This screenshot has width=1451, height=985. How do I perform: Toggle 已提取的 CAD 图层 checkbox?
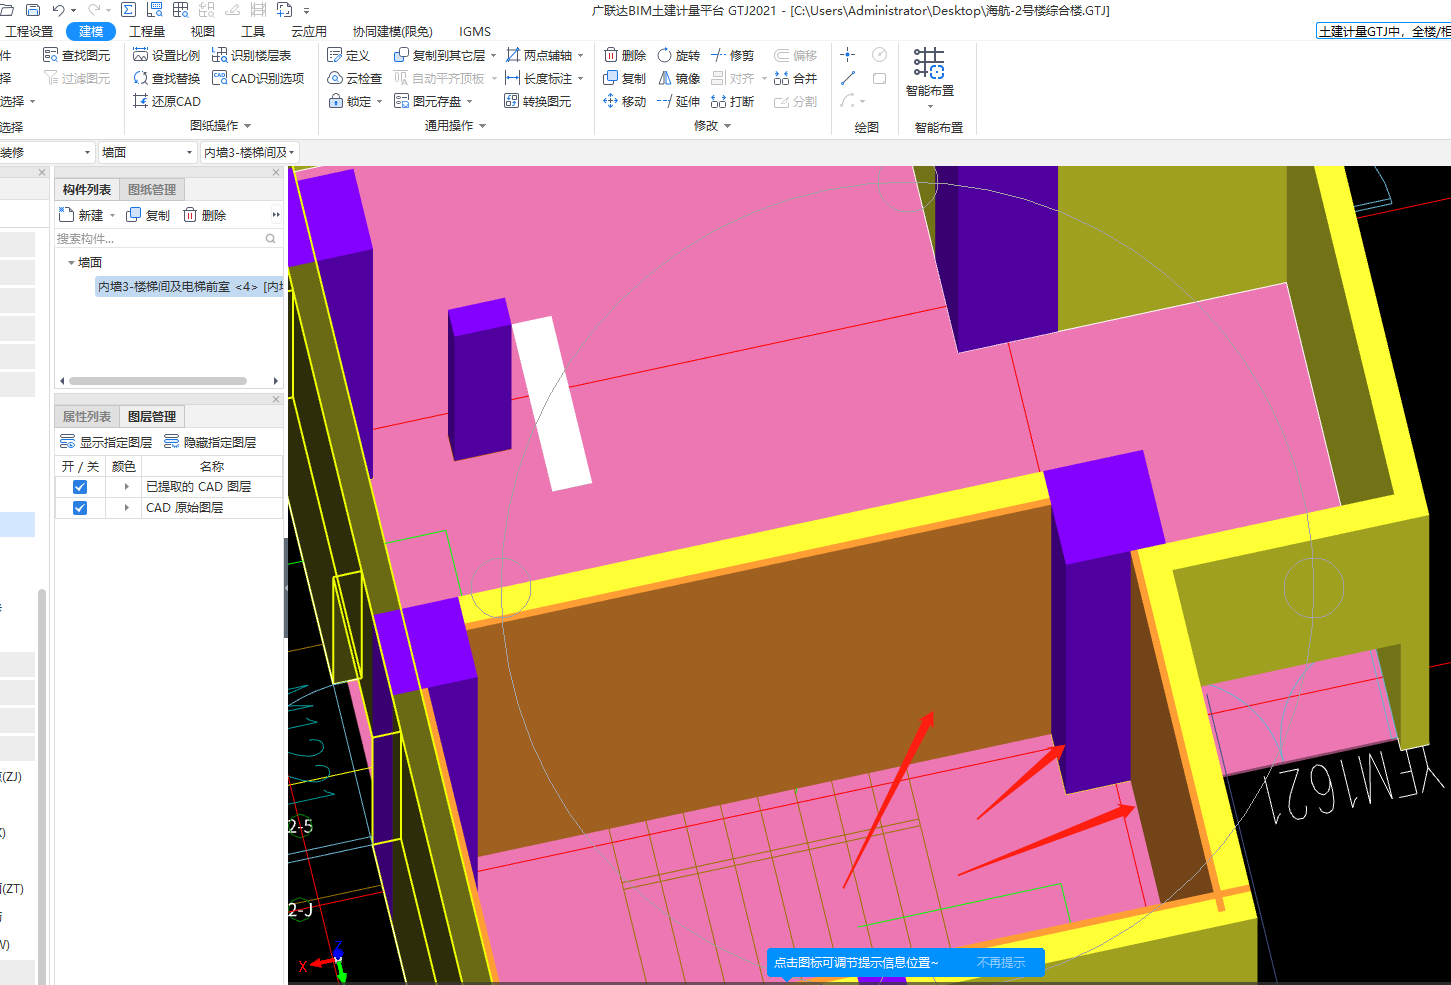(80, 487)
